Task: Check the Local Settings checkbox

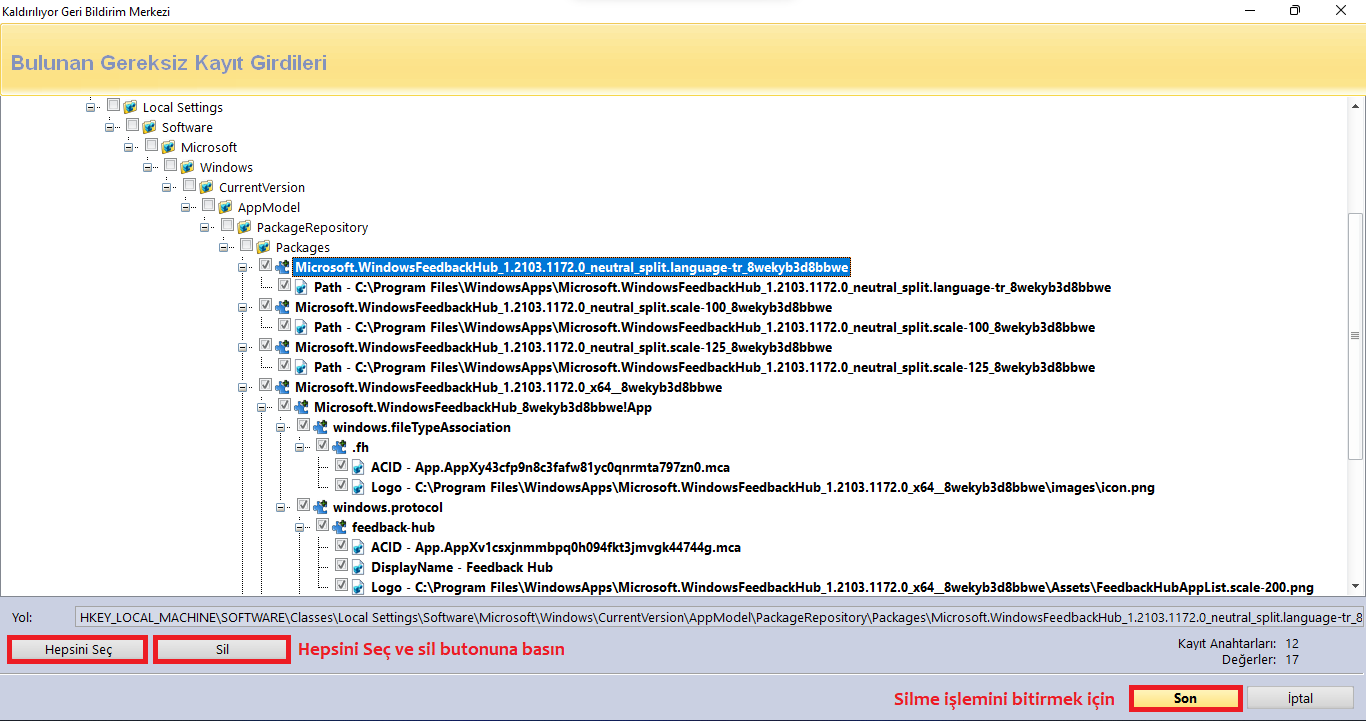Action: (113, 106)
